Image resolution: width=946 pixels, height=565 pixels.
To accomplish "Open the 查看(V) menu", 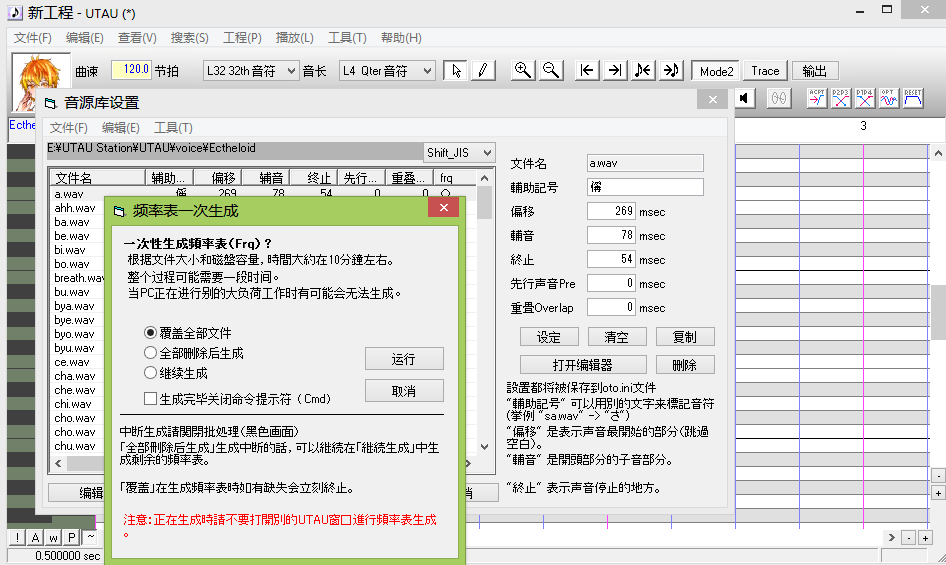I will [137, 37].
